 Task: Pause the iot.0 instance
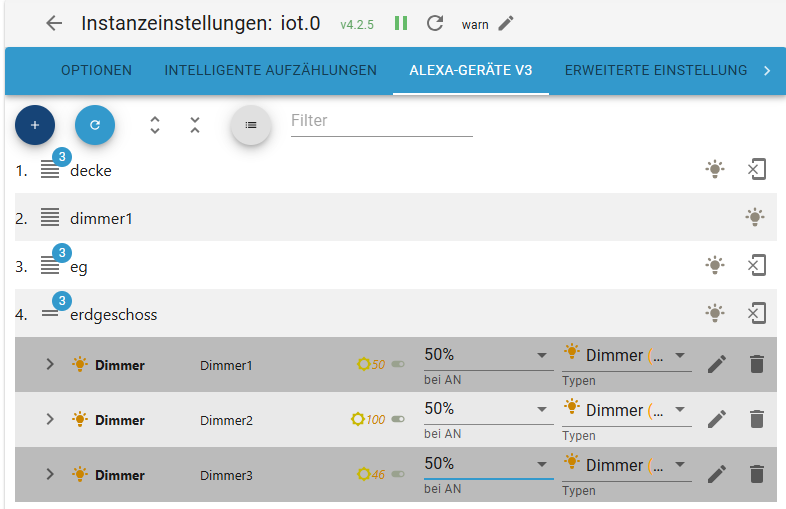[401, 23]
